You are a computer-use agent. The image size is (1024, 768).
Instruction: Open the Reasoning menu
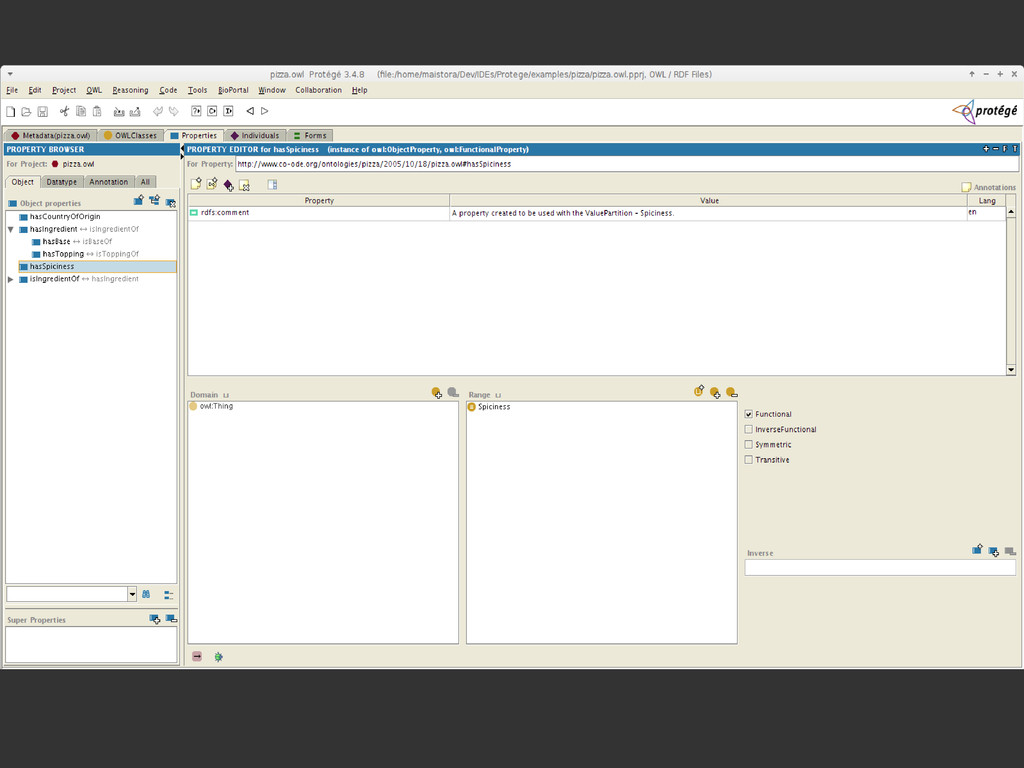130,90
